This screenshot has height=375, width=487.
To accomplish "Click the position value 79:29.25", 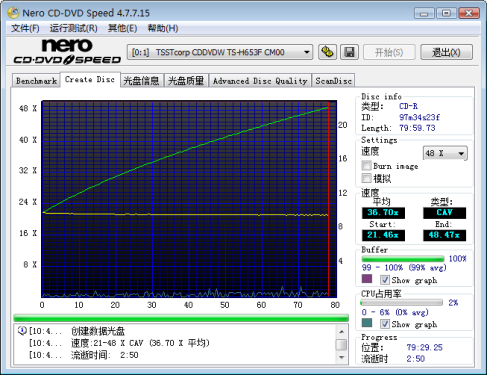I will click(424, 347).
